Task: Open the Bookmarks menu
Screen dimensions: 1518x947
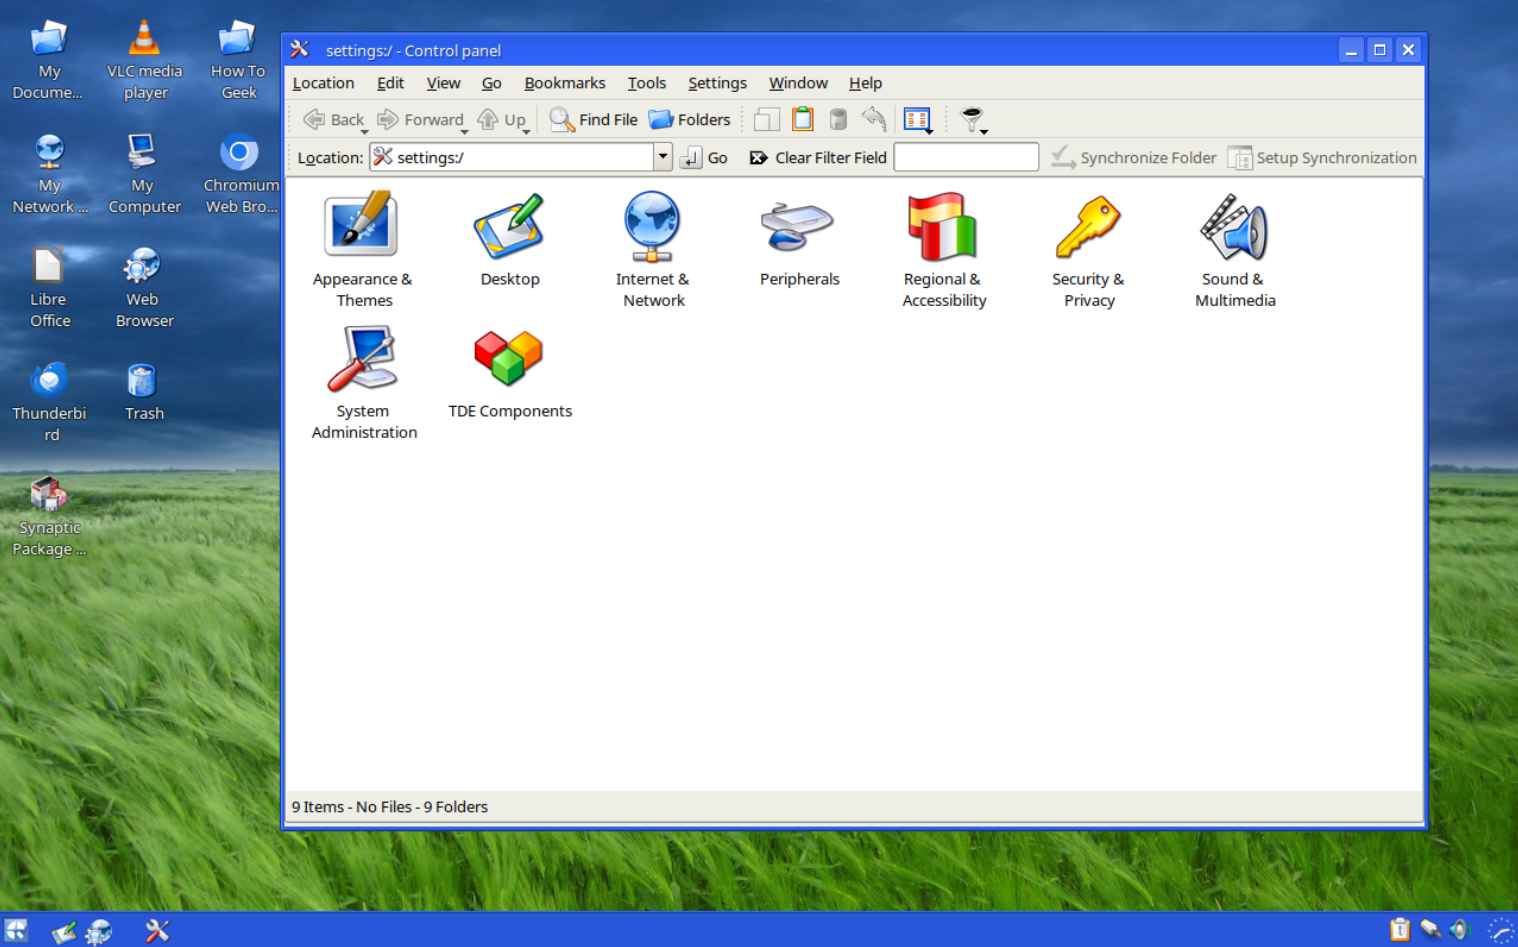Action: pos(564,83)
